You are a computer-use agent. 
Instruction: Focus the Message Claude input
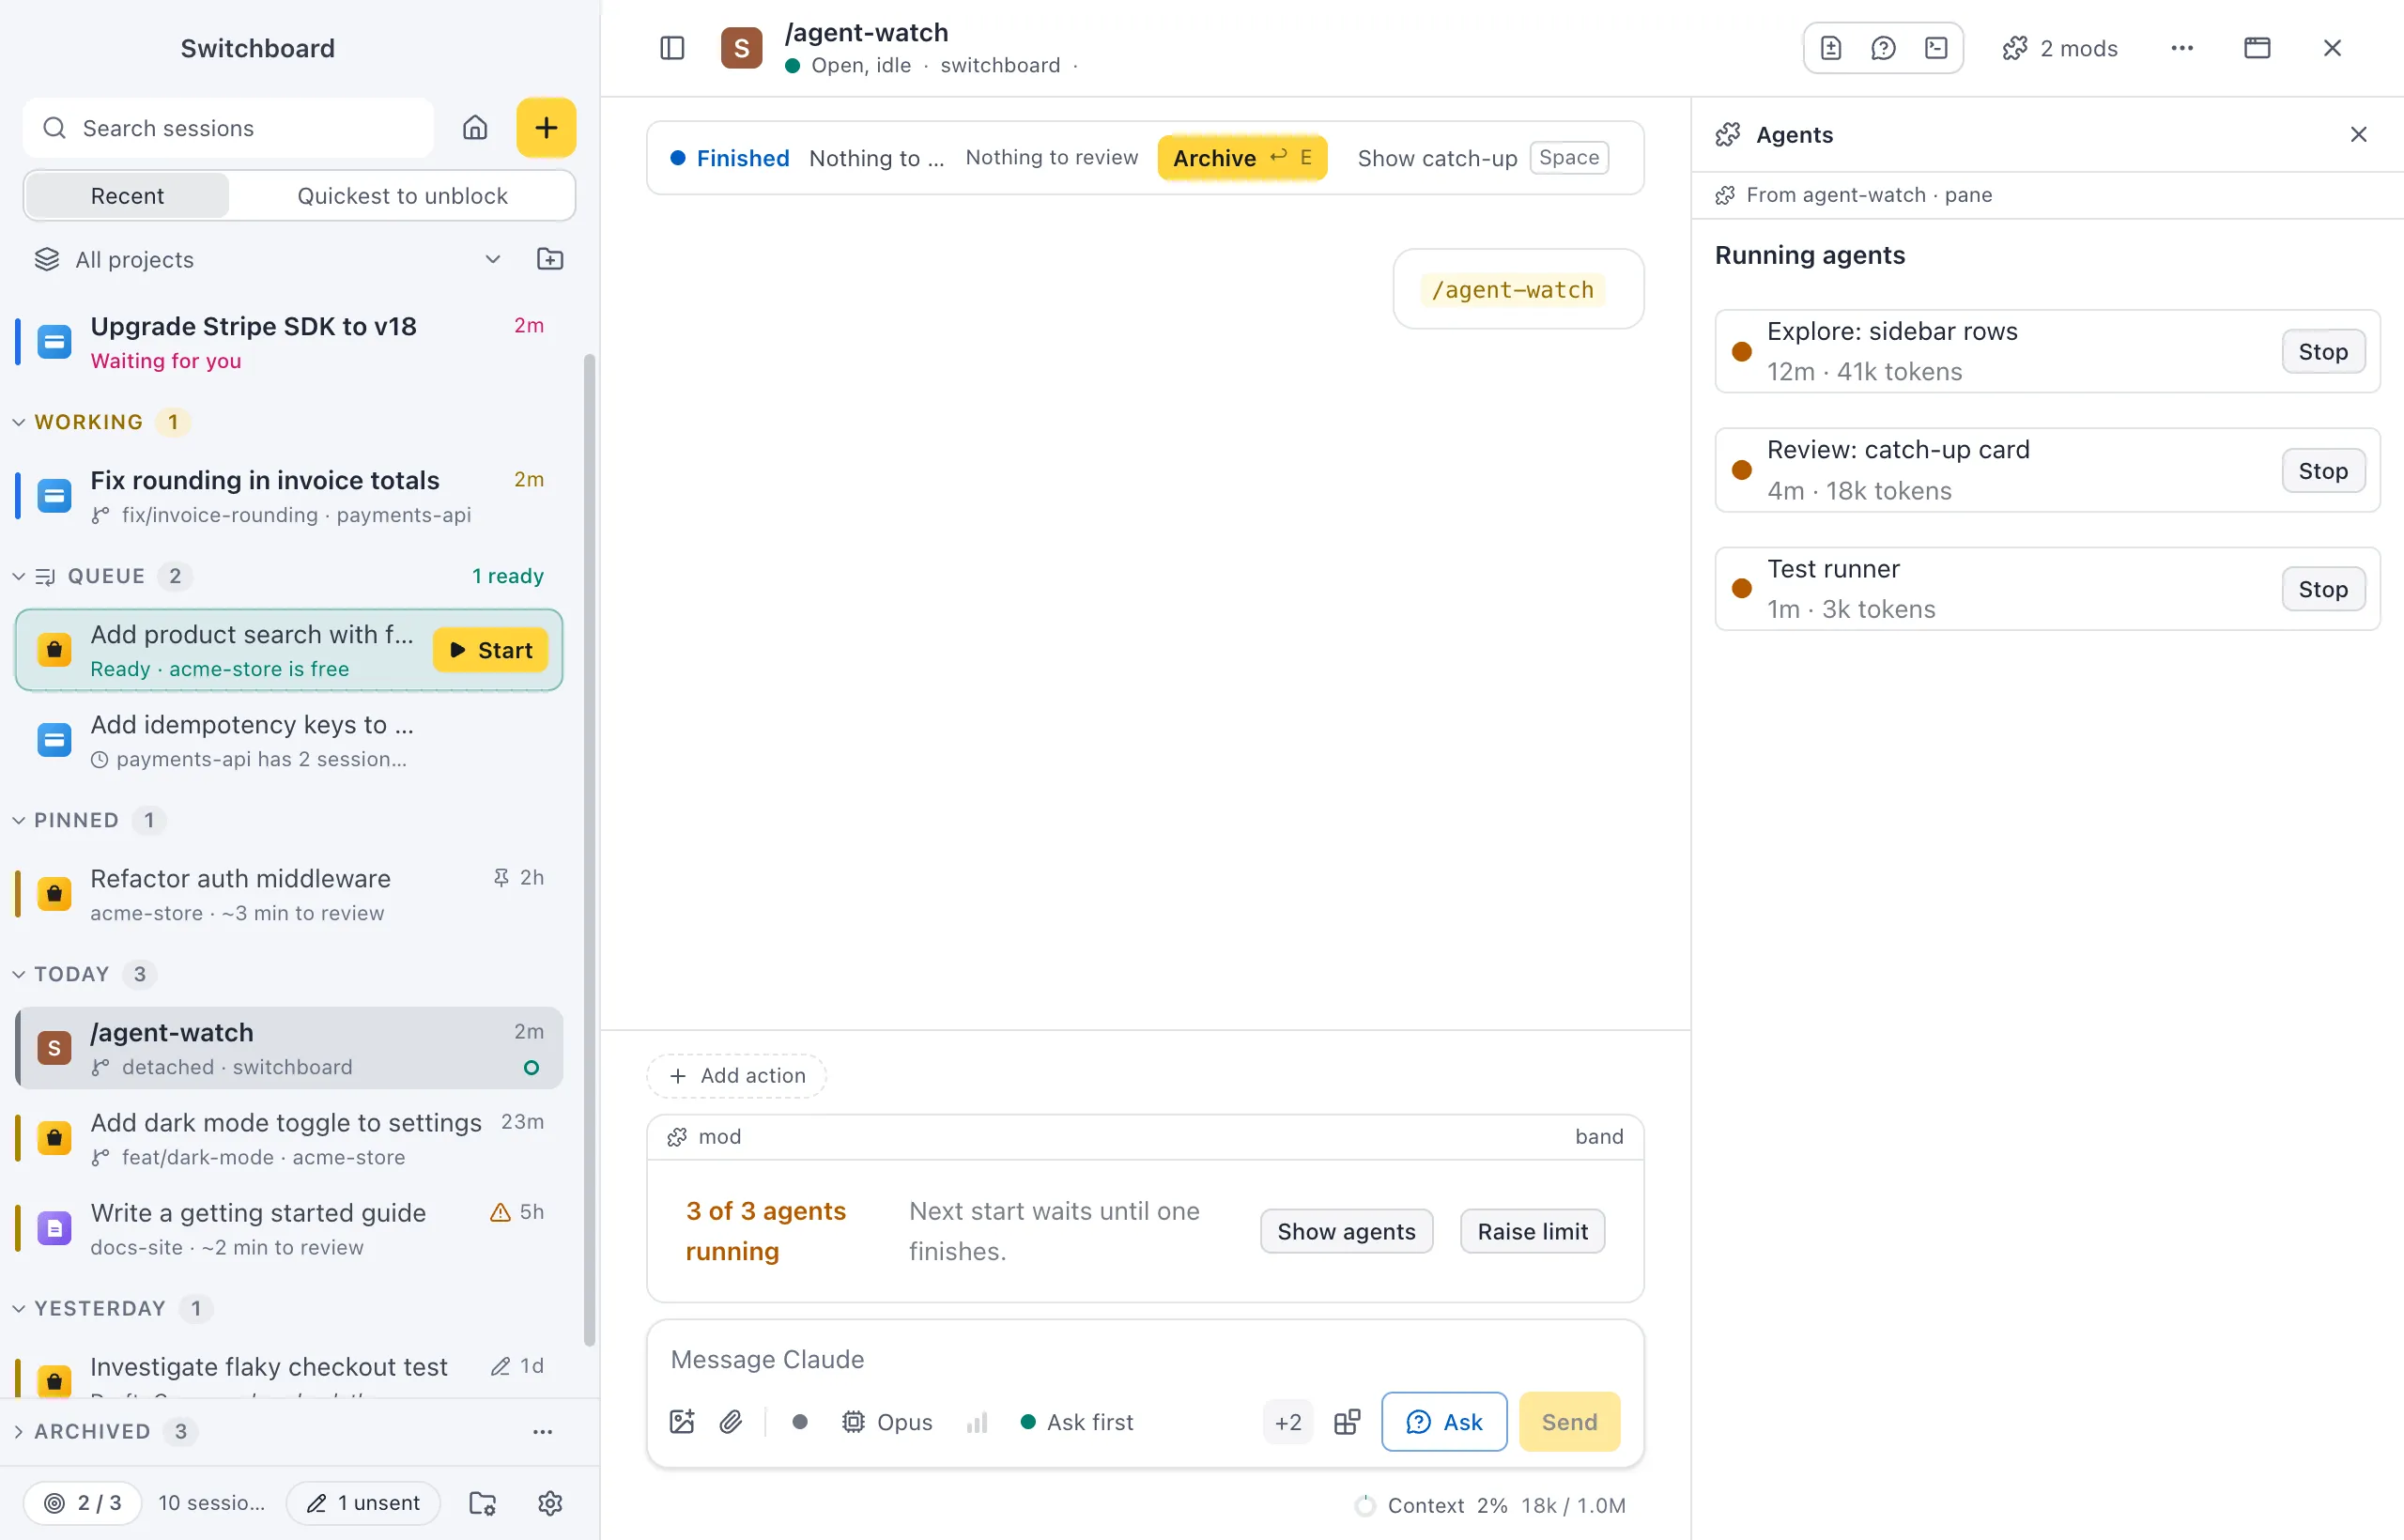tap(1145, 1360)
